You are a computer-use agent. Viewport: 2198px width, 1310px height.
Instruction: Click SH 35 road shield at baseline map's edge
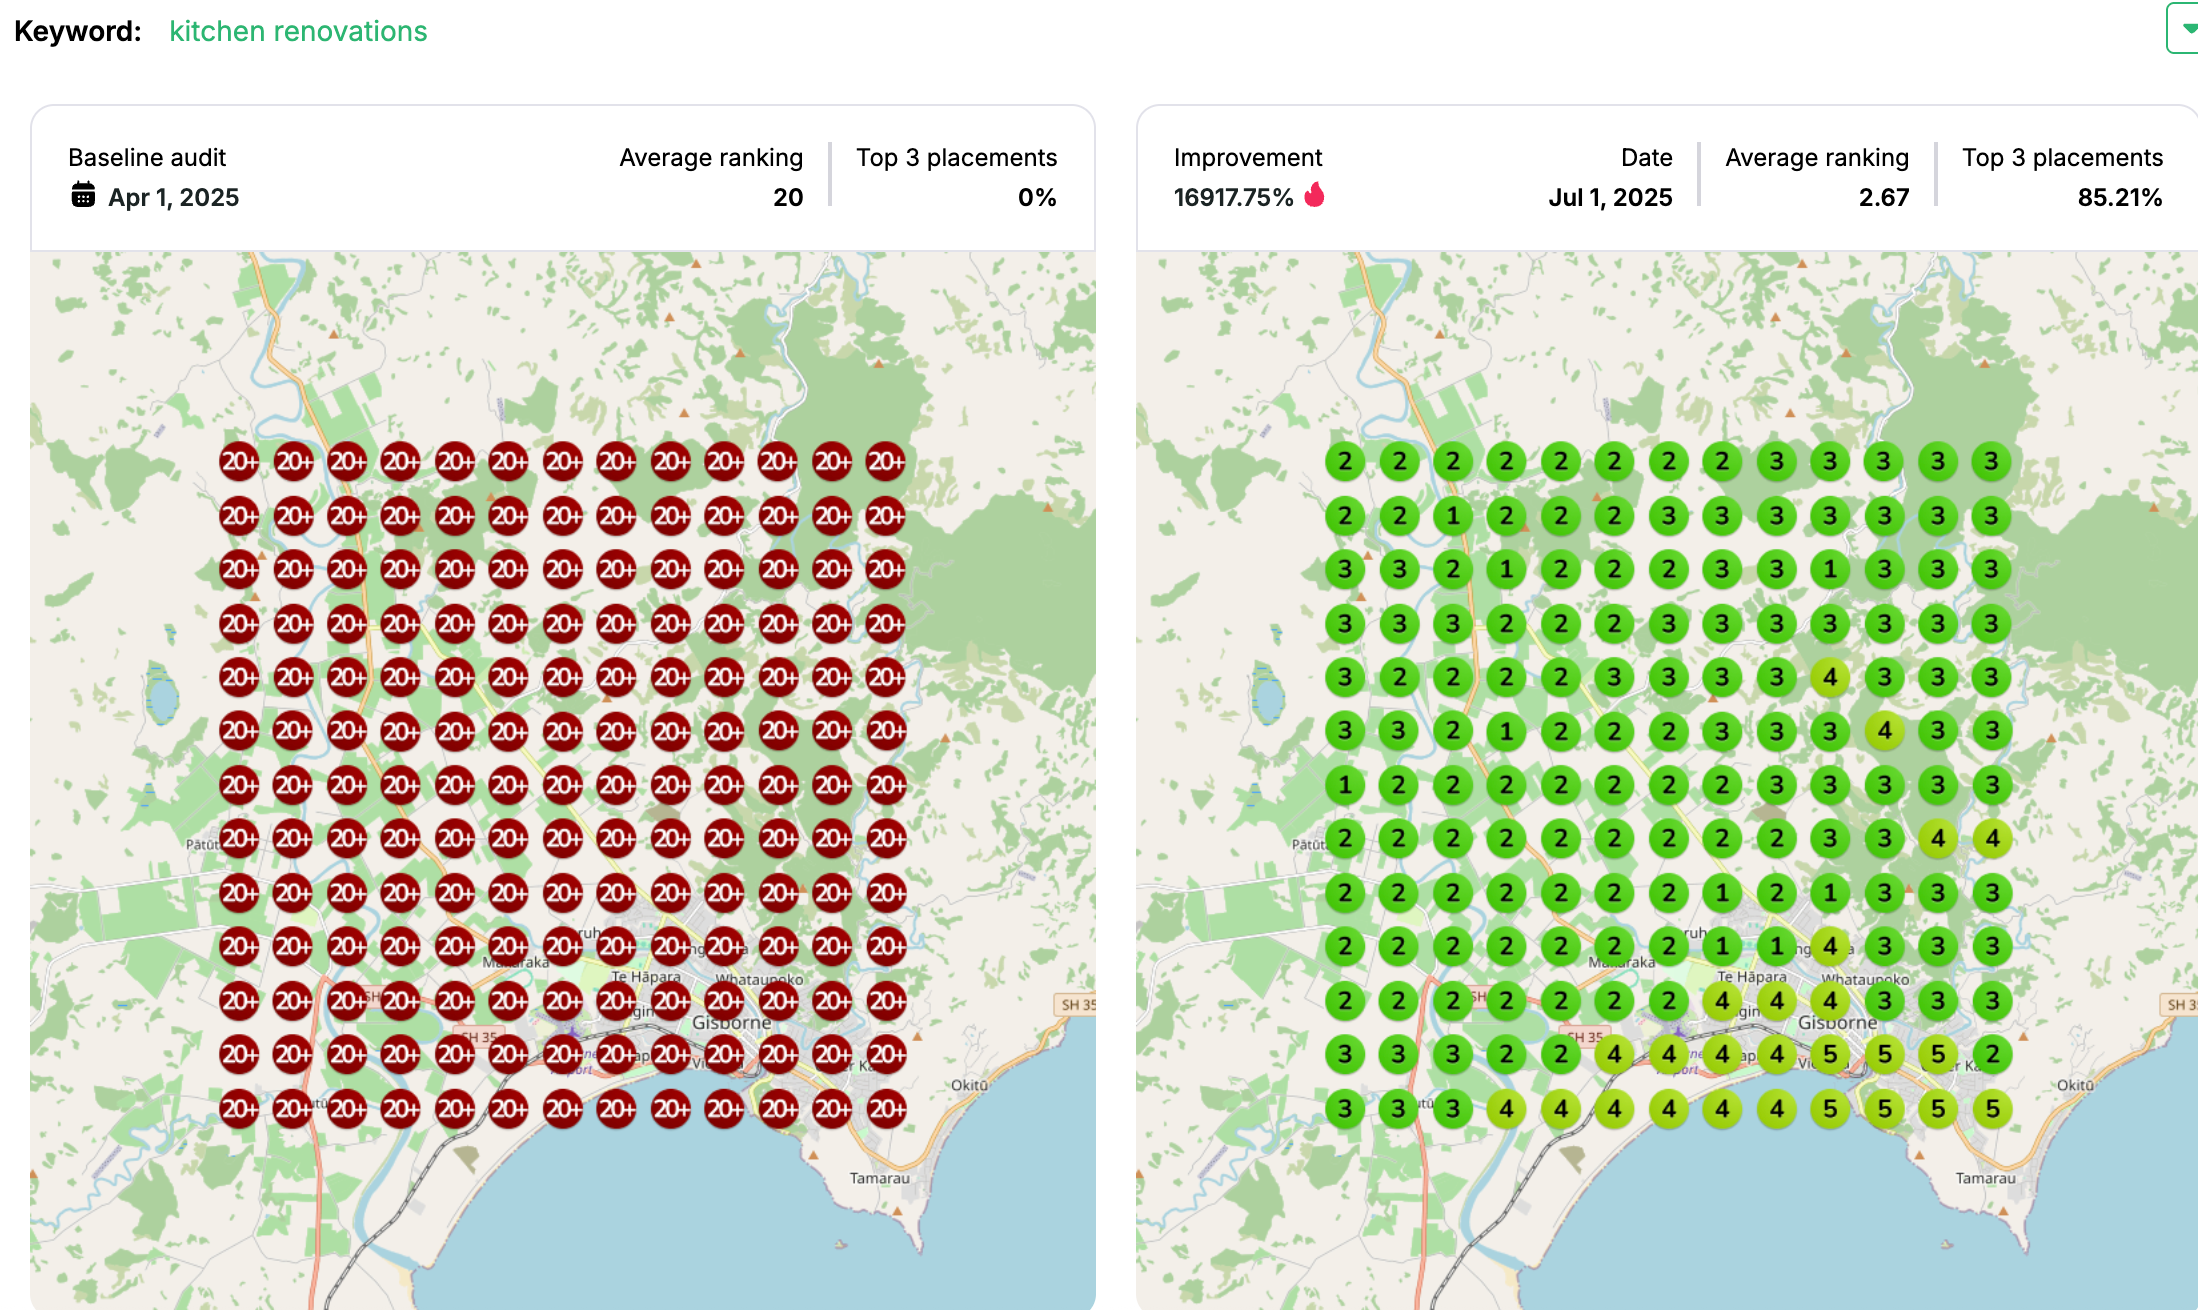tap(1077, 1004)
